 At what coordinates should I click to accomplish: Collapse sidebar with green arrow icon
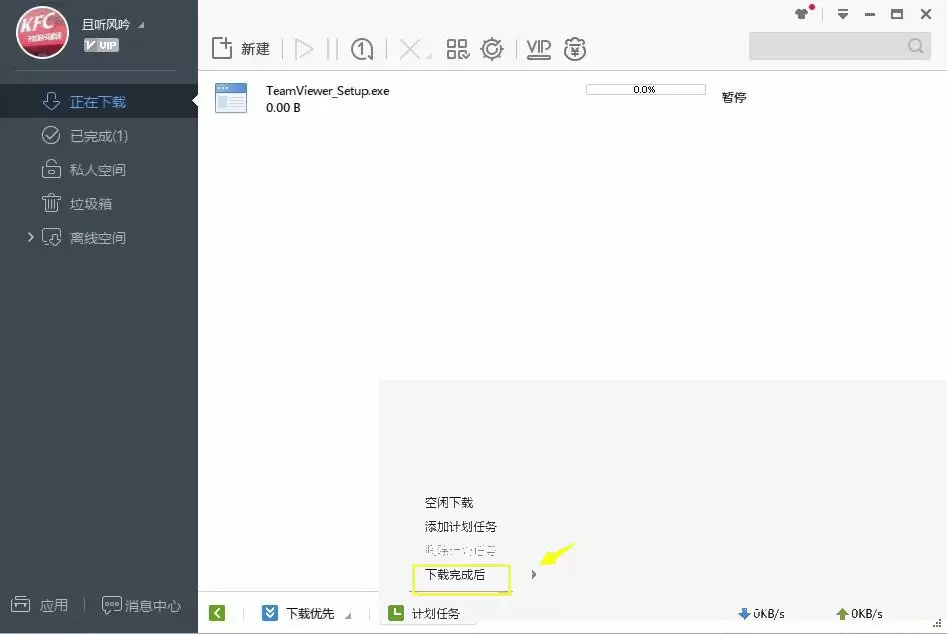(217, 613)
